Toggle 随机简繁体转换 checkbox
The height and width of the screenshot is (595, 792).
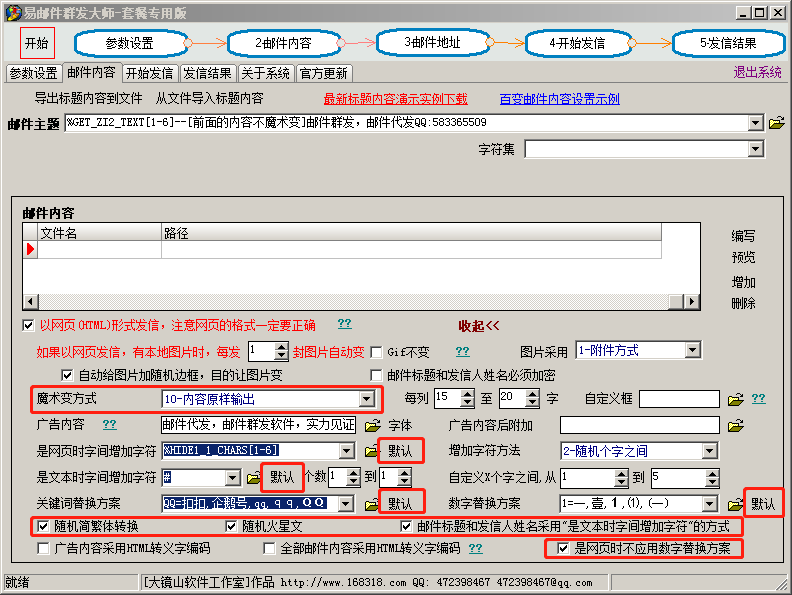coord(43,526)
